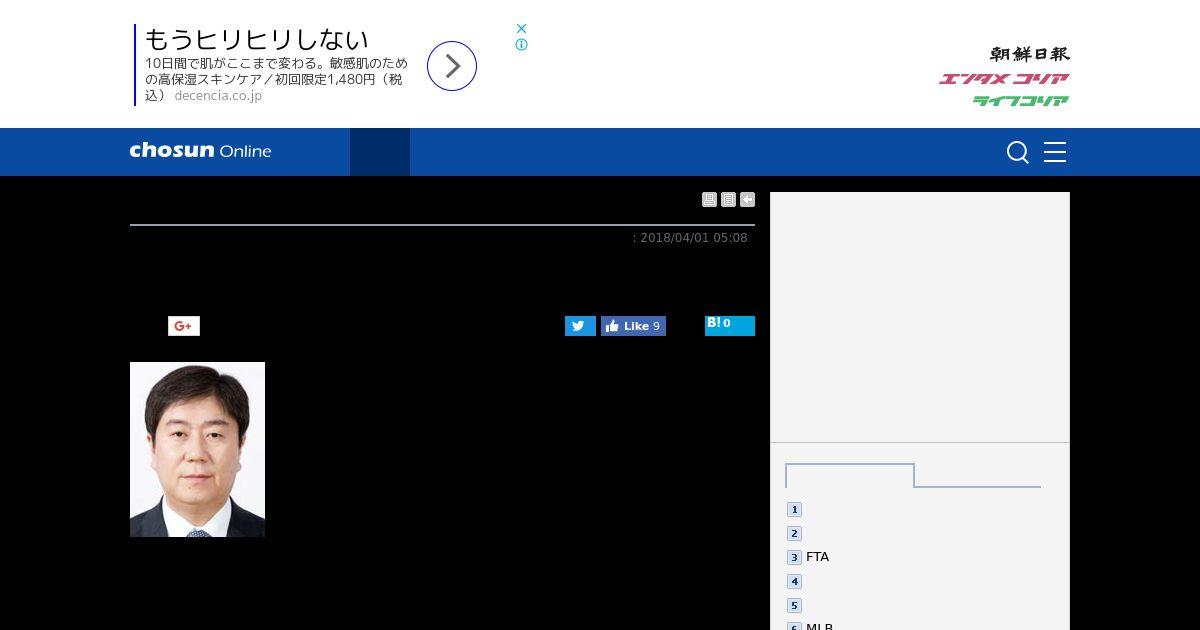Viewport: 1200px width, 630px height.
Task: Open the hamburger menu in header
Action: (x=1055, y=152)
